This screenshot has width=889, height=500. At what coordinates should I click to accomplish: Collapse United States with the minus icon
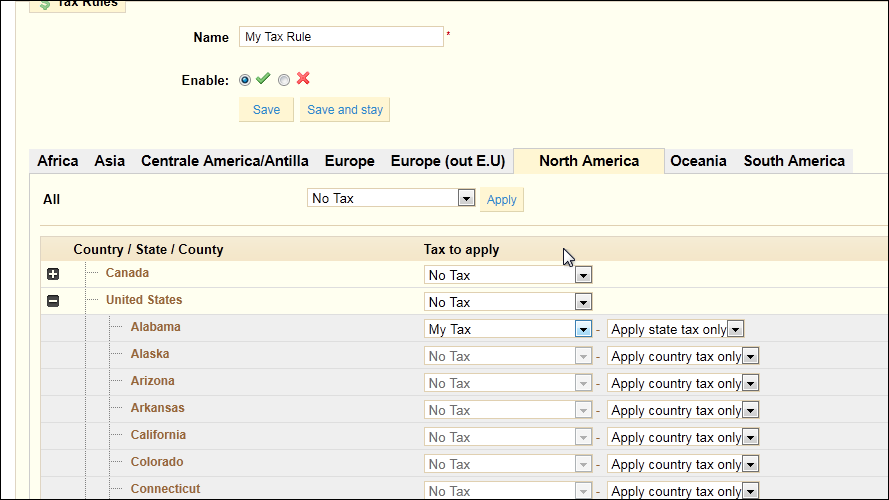[53, 301]
